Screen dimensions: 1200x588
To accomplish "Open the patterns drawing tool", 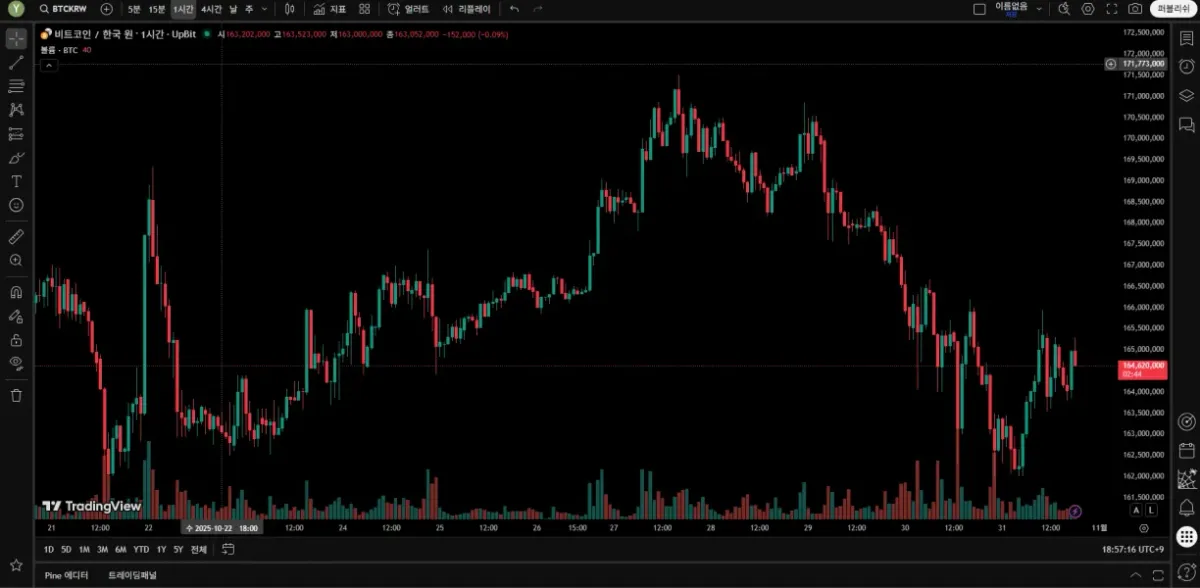I will coord(16,110).
